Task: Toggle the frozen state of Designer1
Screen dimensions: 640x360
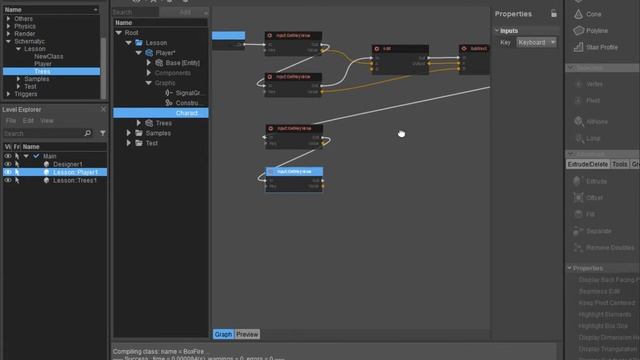Action: (x=17, y=164)
